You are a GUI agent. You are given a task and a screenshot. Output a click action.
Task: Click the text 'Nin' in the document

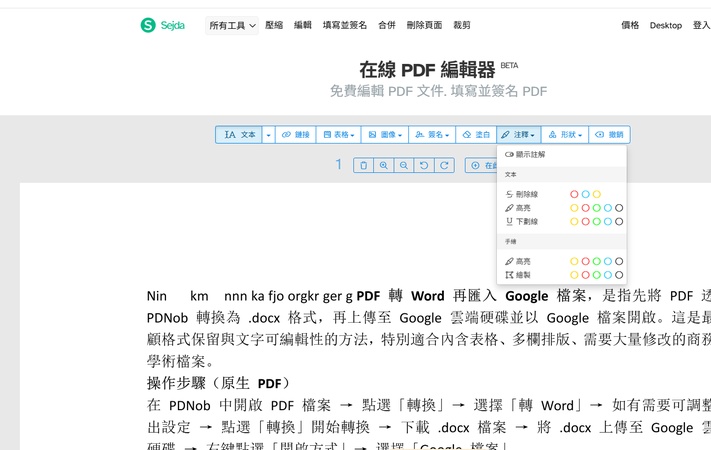[x=157, y=296]
